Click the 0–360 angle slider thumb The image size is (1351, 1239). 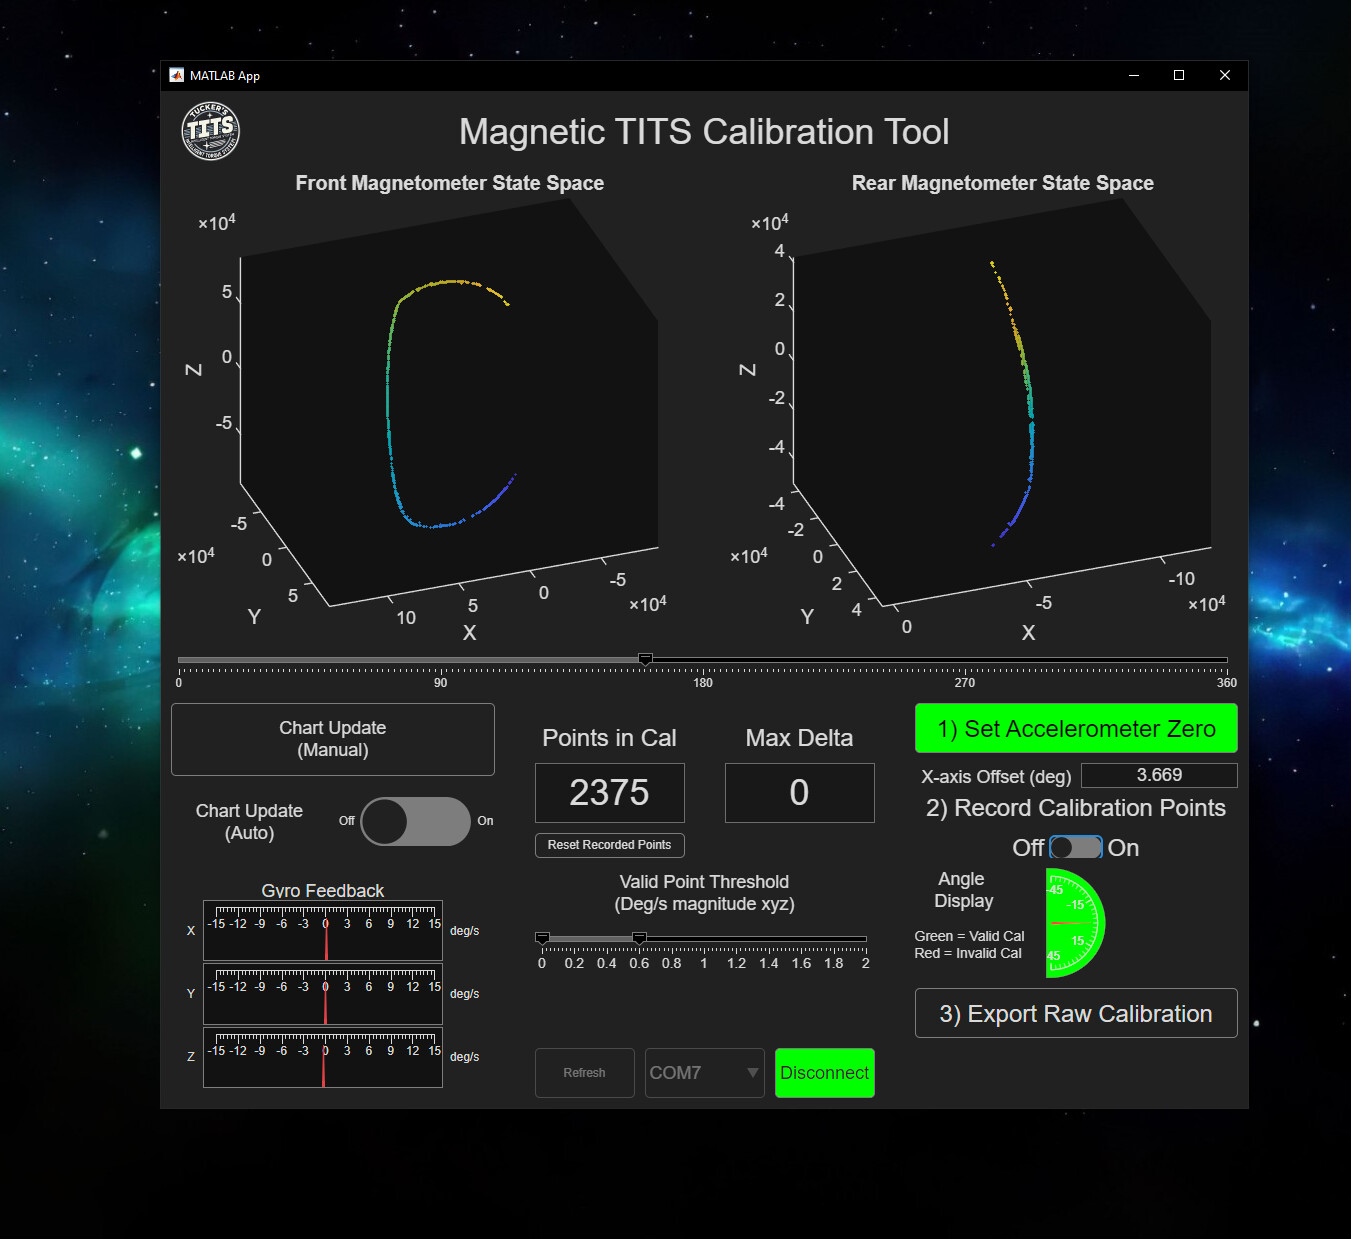click(646, 659)
